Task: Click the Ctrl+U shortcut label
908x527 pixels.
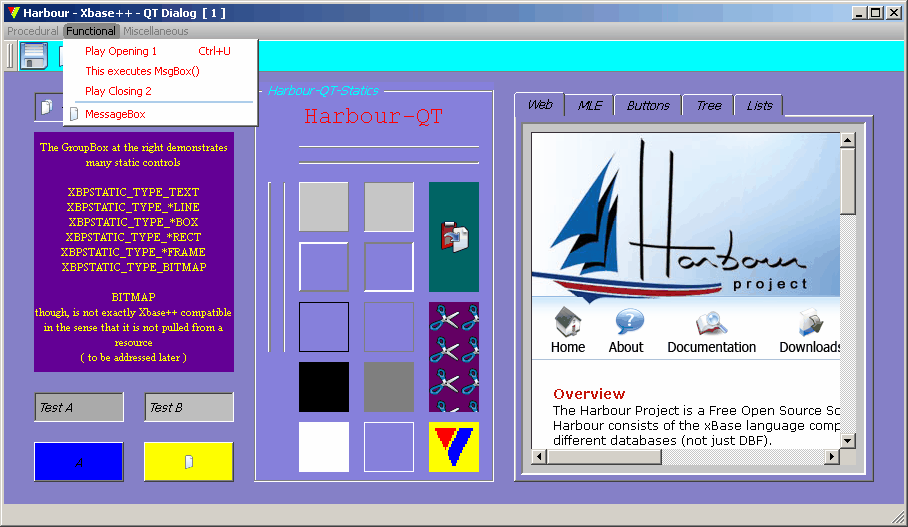Action: (x=214, y=51)
